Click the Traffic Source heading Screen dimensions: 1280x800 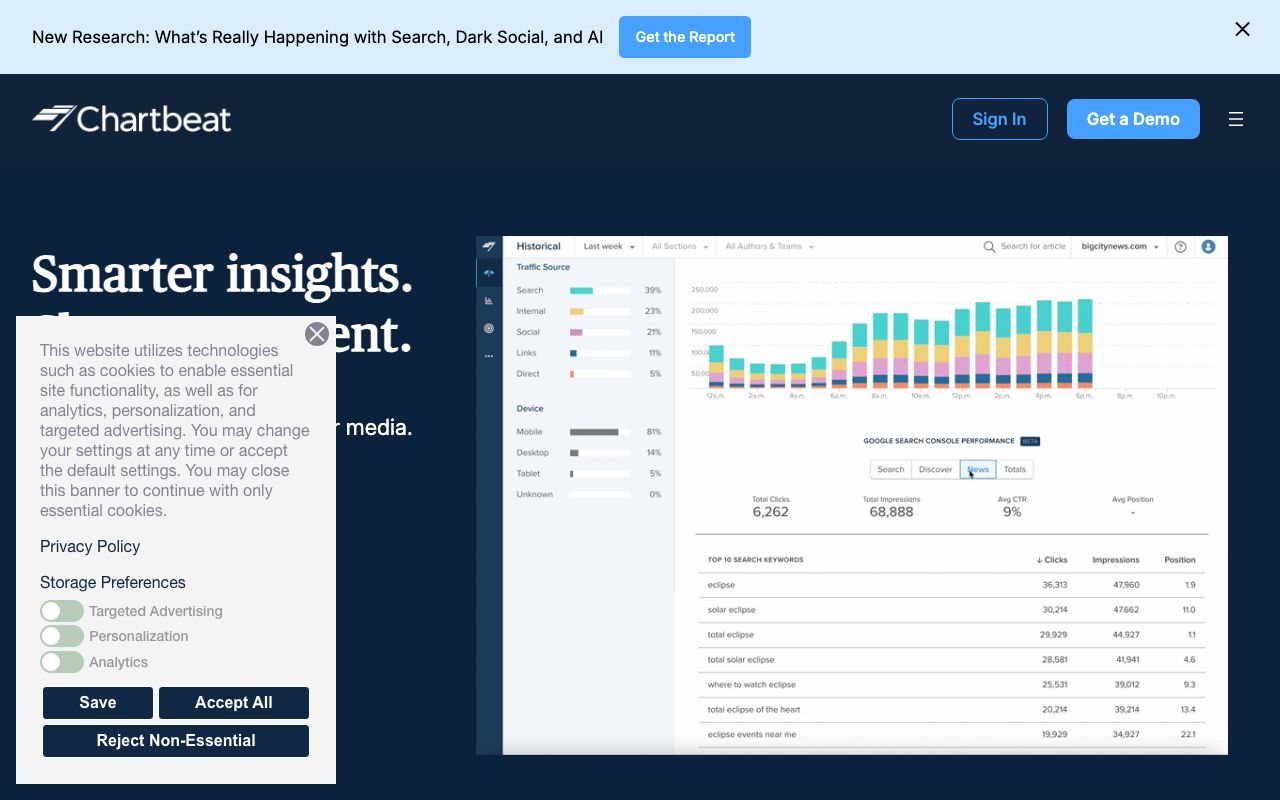click(x=543, y=268)
